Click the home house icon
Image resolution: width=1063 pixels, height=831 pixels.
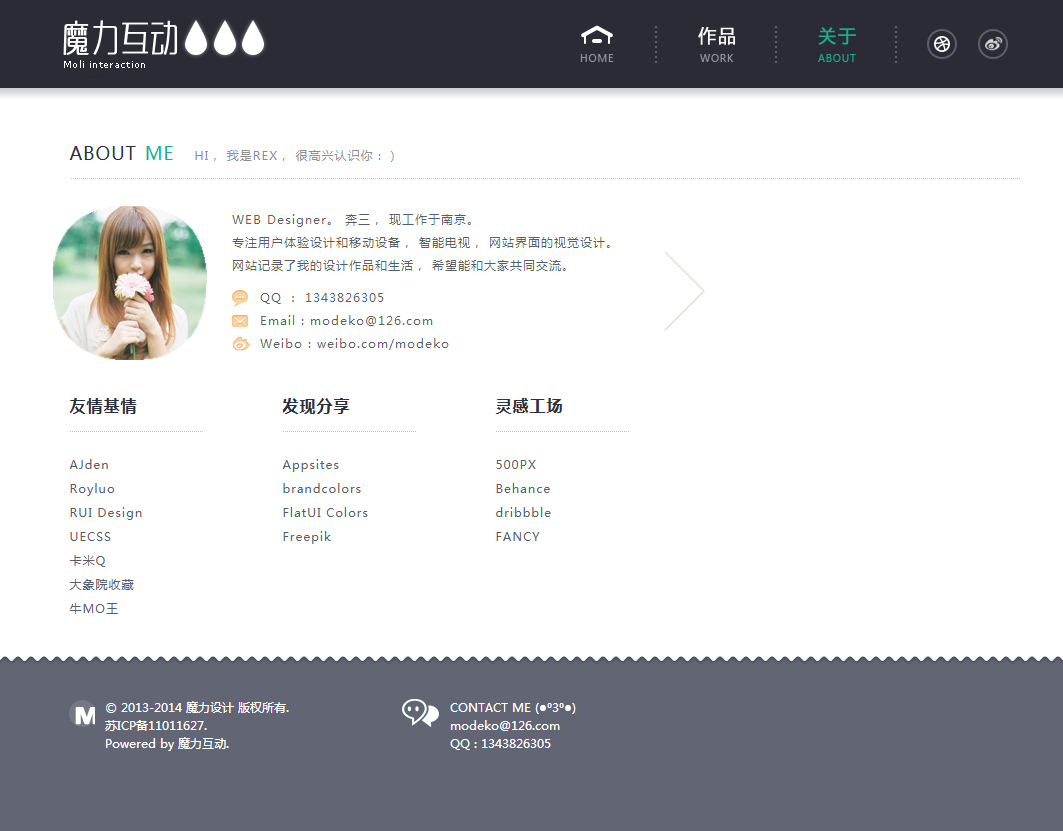597,36
